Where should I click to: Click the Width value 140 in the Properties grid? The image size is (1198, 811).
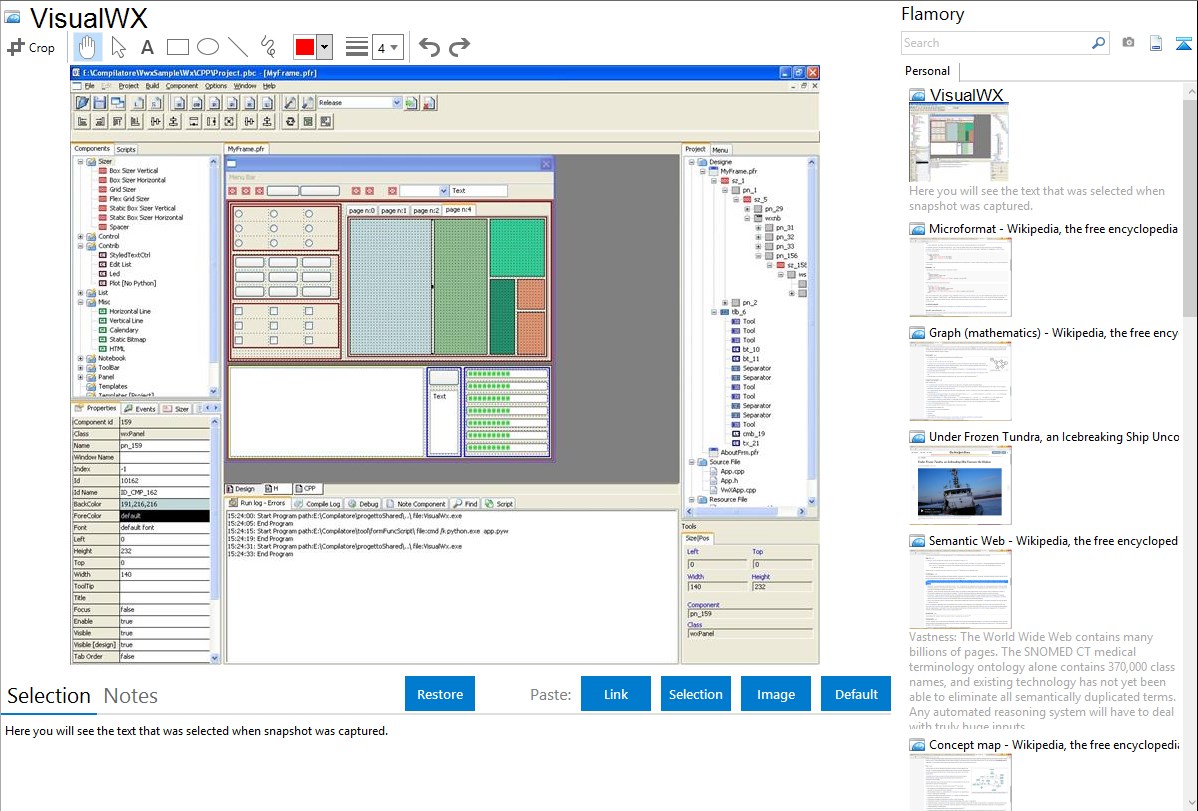click(164, 575)
